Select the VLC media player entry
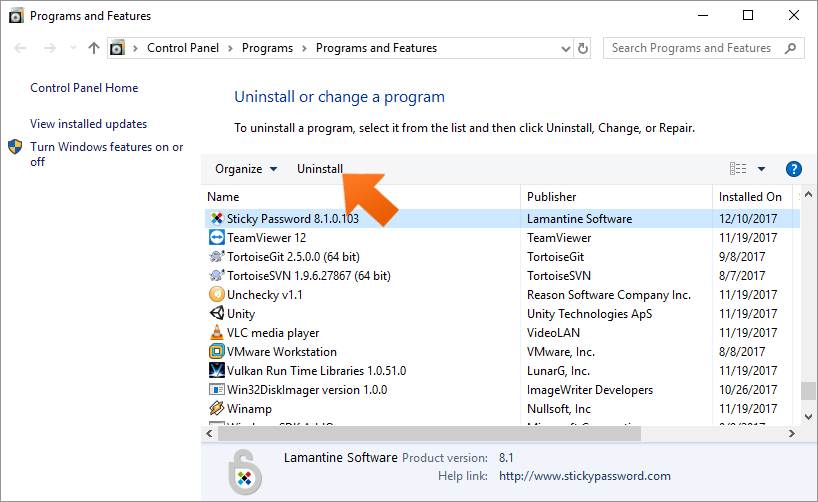The height and width of the screenshot is (502, 818). (x=273, y=333)
